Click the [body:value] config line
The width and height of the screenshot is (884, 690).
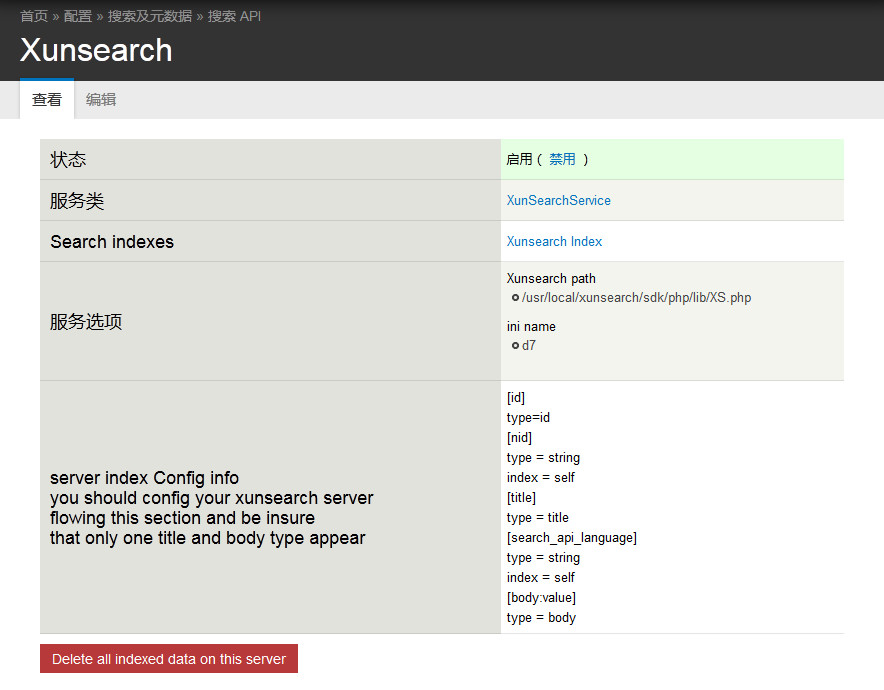[x=541, y=598]
